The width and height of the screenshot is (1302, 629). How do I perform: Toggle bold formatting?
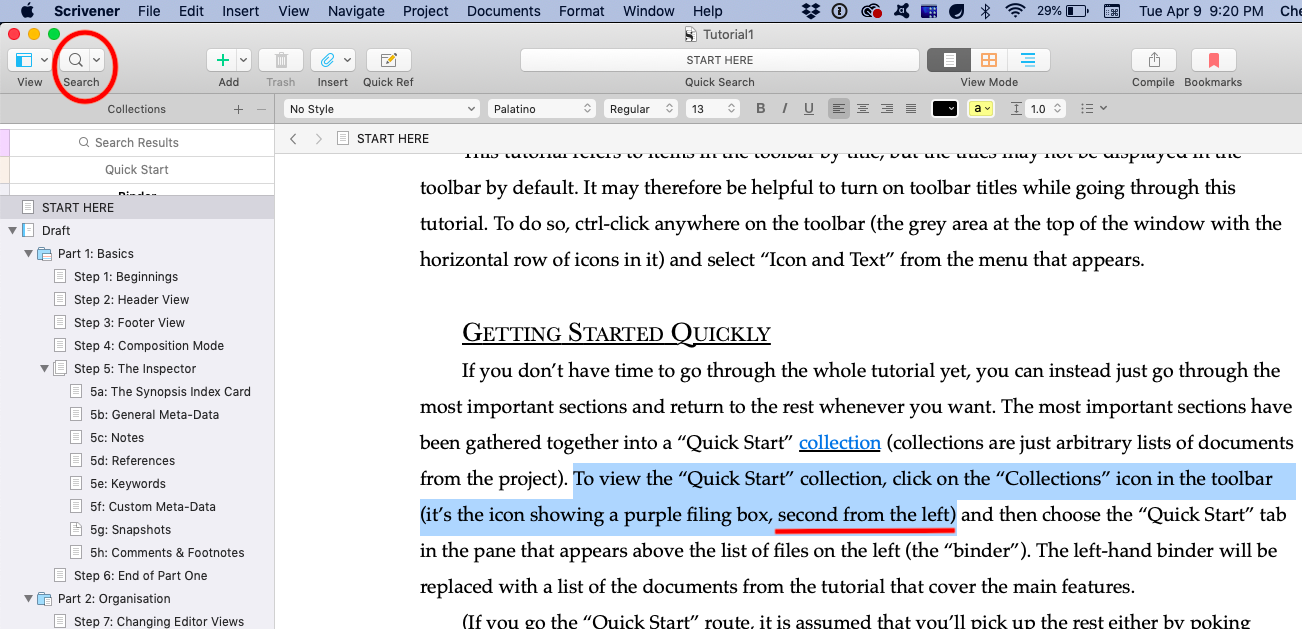click(760, 108)
